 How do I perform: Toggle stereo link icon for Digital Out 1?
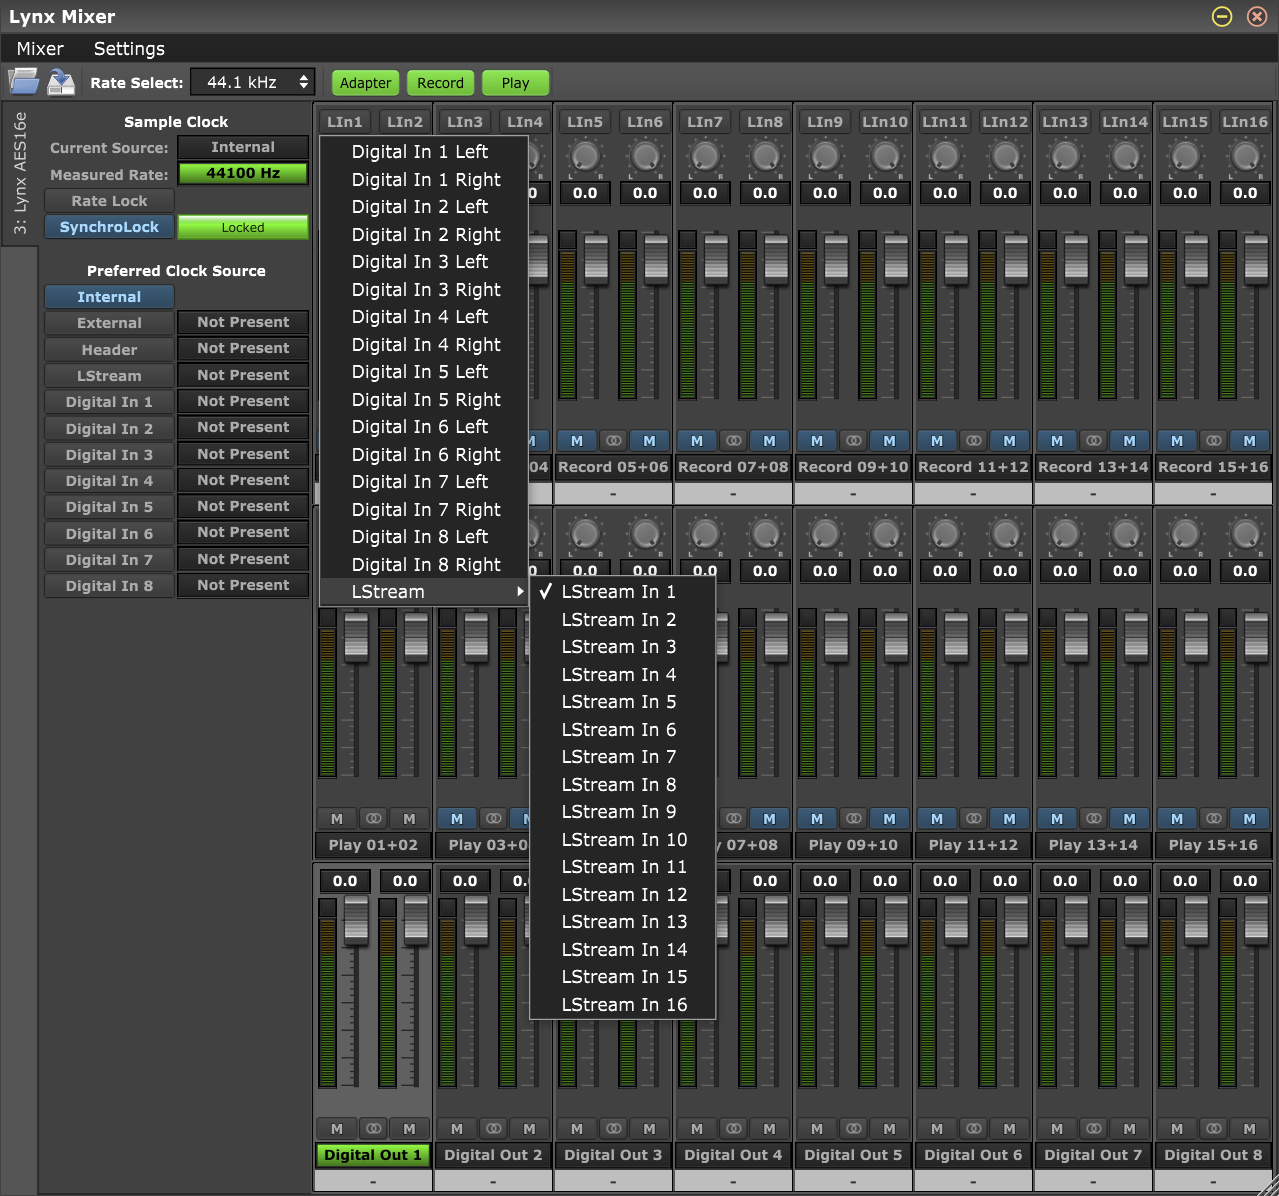pos(373,1129)
